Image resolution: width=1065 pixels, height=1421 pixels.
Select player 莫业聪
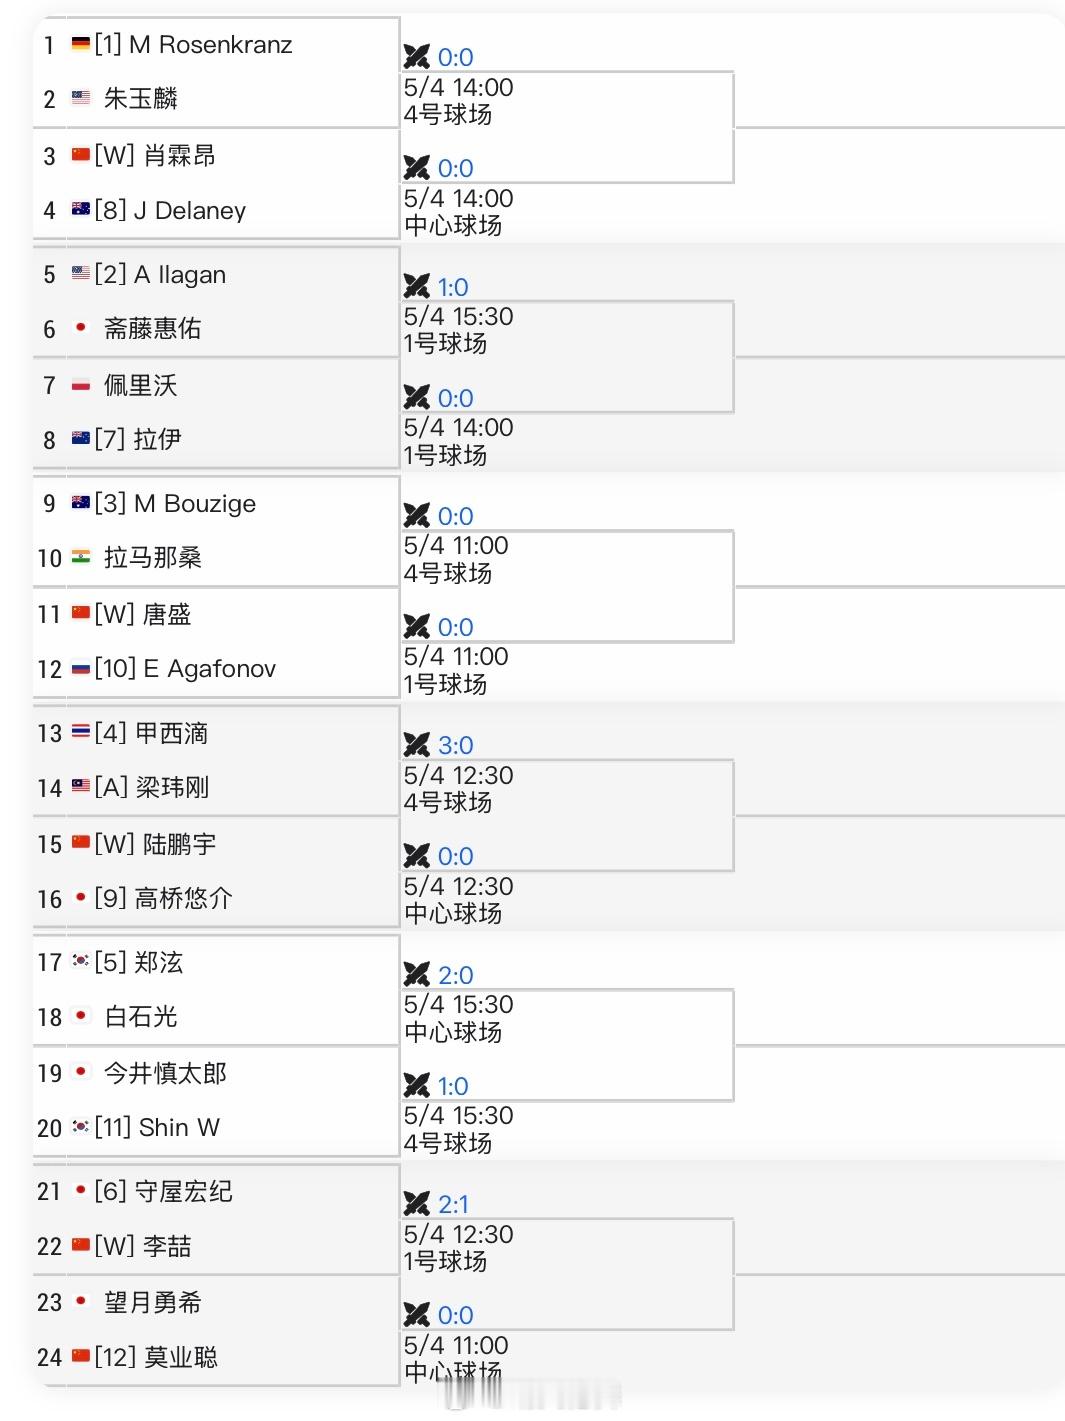click(x=181, y=1357)
